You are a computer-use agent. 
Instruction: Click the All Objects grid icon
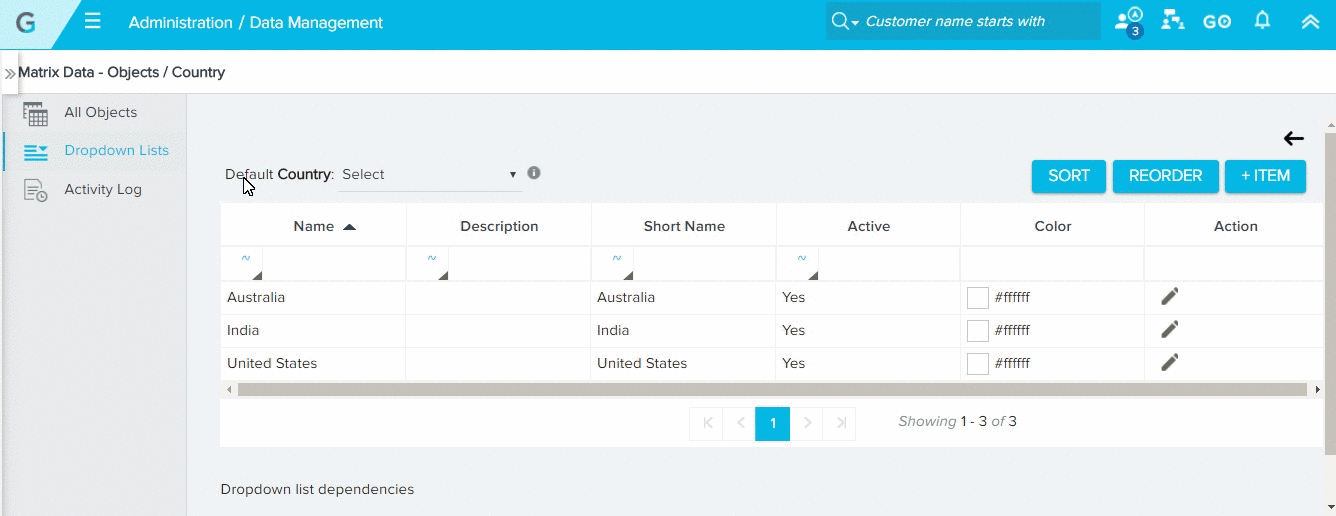36,114
